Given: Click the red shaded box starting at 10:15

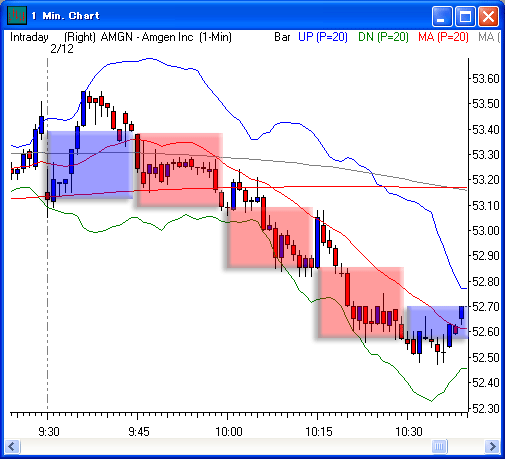Looking at the screenshot, I should click(x=361, y=302).
